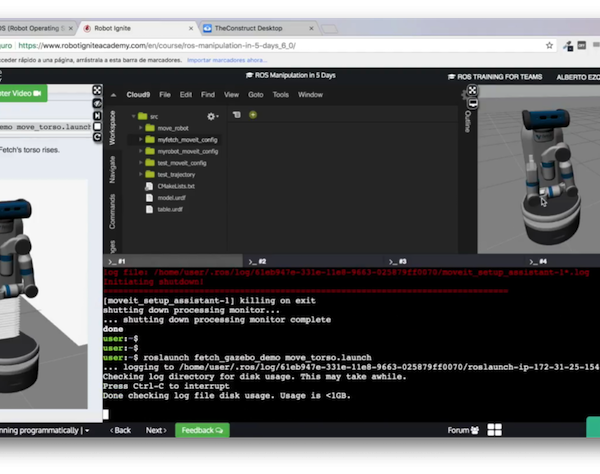Open ROS TRAINING FOR TEAMS link
Viewport: 600px width, 474px height.
495,77
